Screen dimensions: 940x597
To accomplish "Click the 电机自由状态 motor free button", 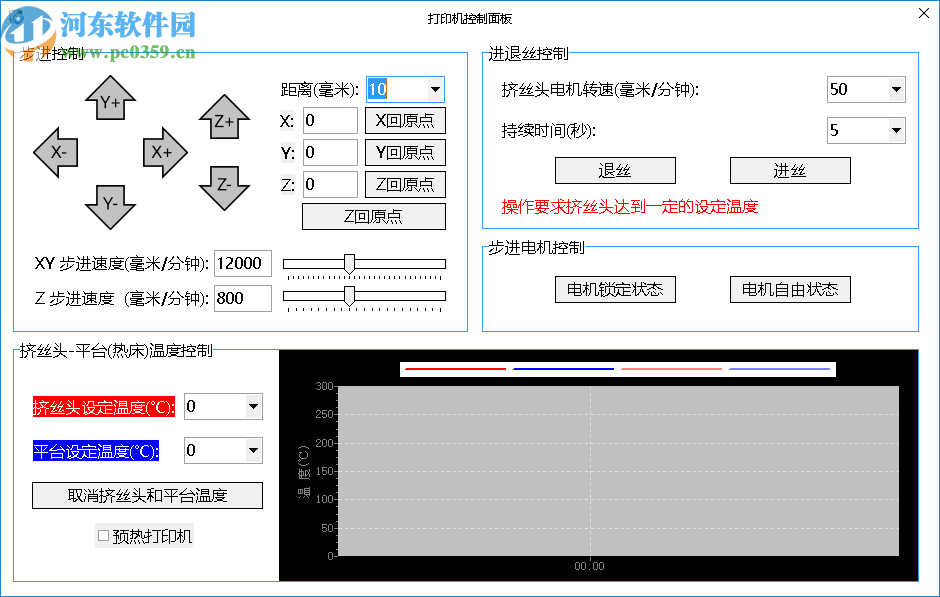I will (x=790, y=289).
